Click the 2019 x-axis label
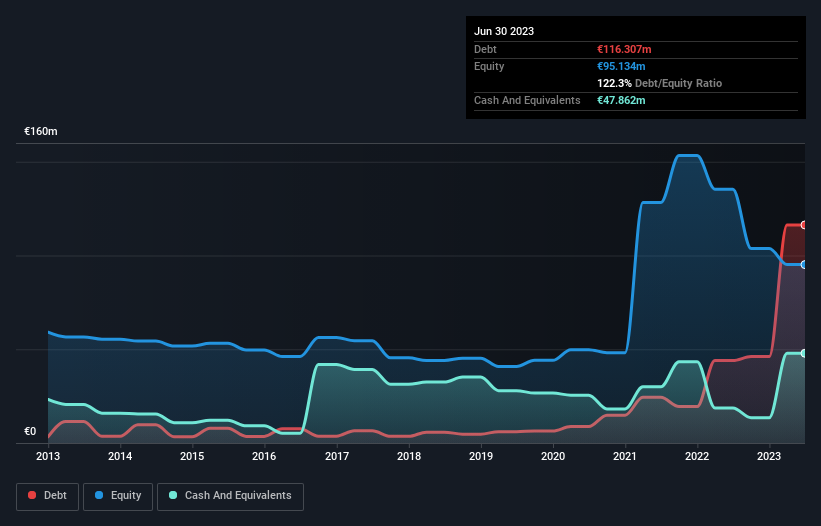Image resolution: width=821 pixels, height=526 pixels. [481, 456]
